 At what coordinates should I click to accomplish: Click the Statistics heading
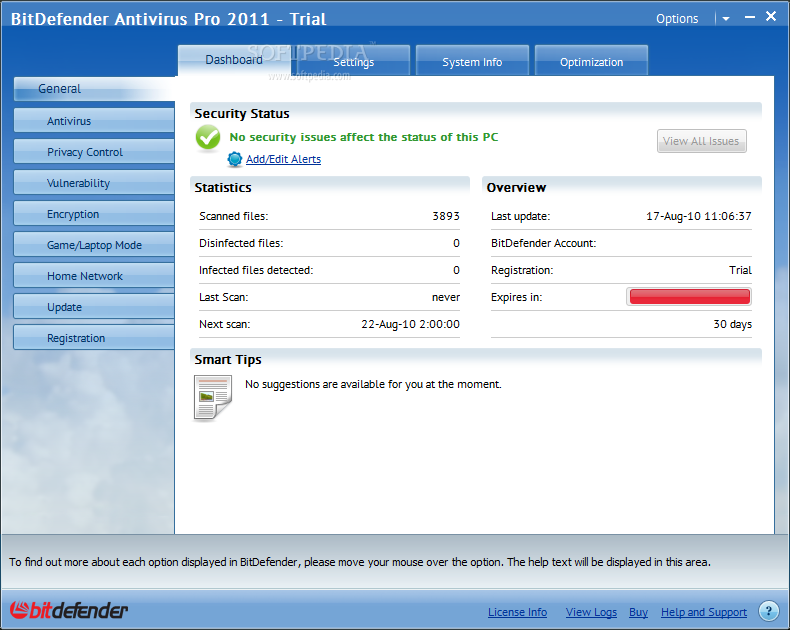tap(223, 187)
